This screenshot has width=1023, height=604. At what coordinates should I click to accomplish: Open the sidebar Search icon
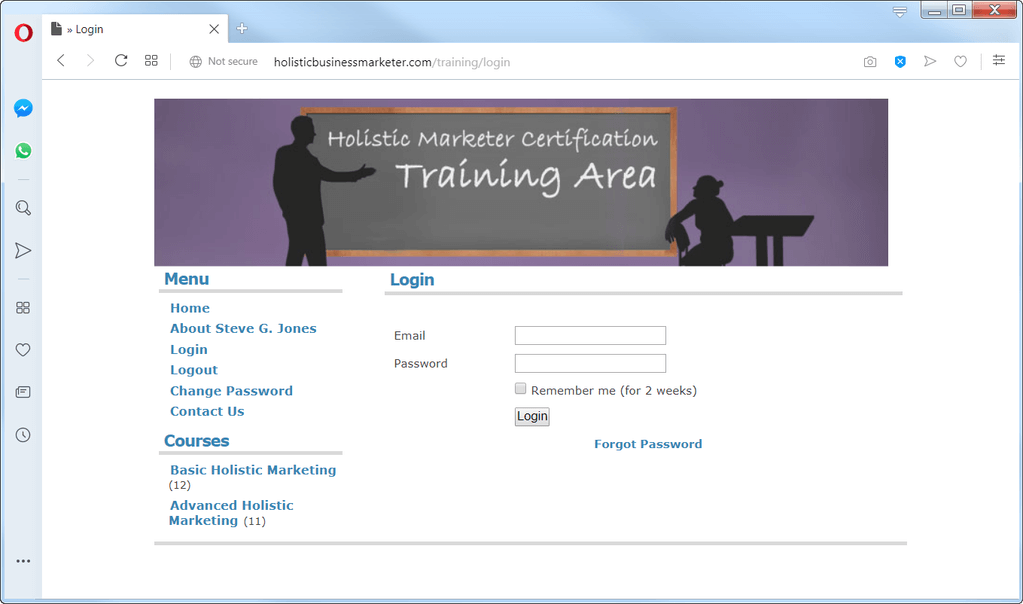click(23, 208)
